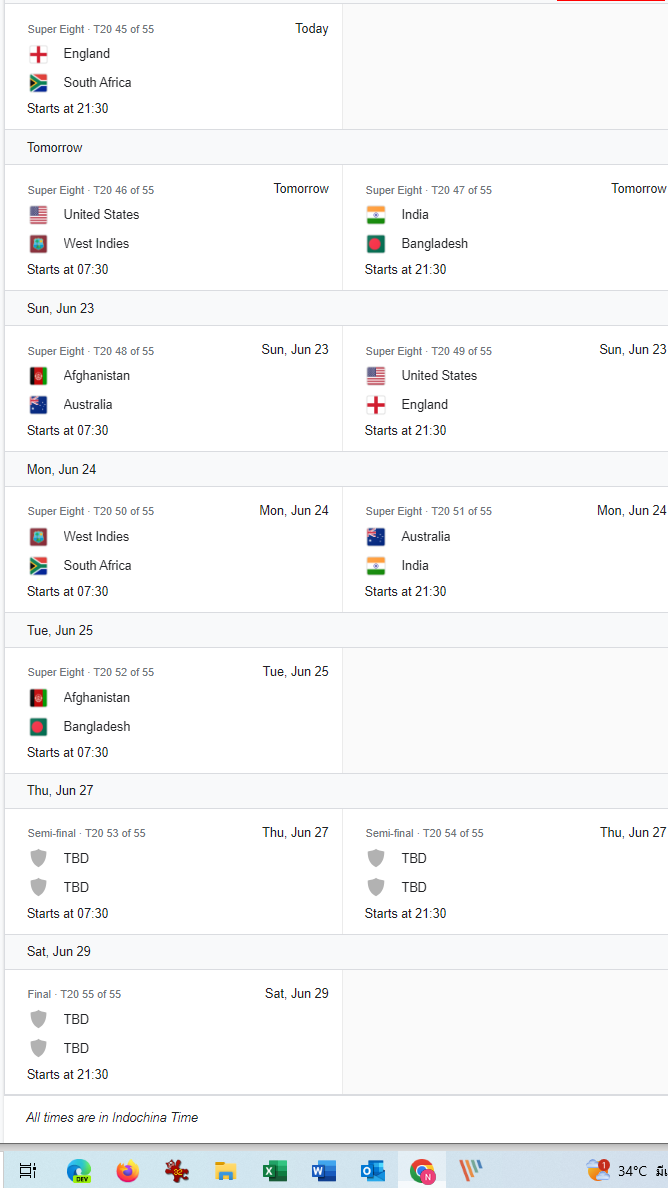Open Afghanistan vs Australia match
668x1188 pixels.
point(175,390)
